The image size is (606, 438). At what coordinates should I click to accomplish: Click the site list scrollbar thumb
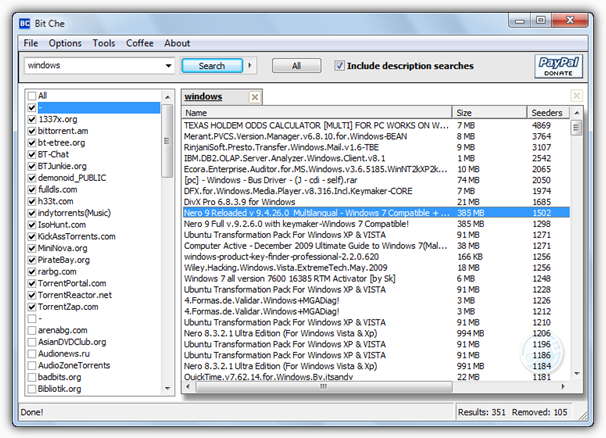[167, 141]
